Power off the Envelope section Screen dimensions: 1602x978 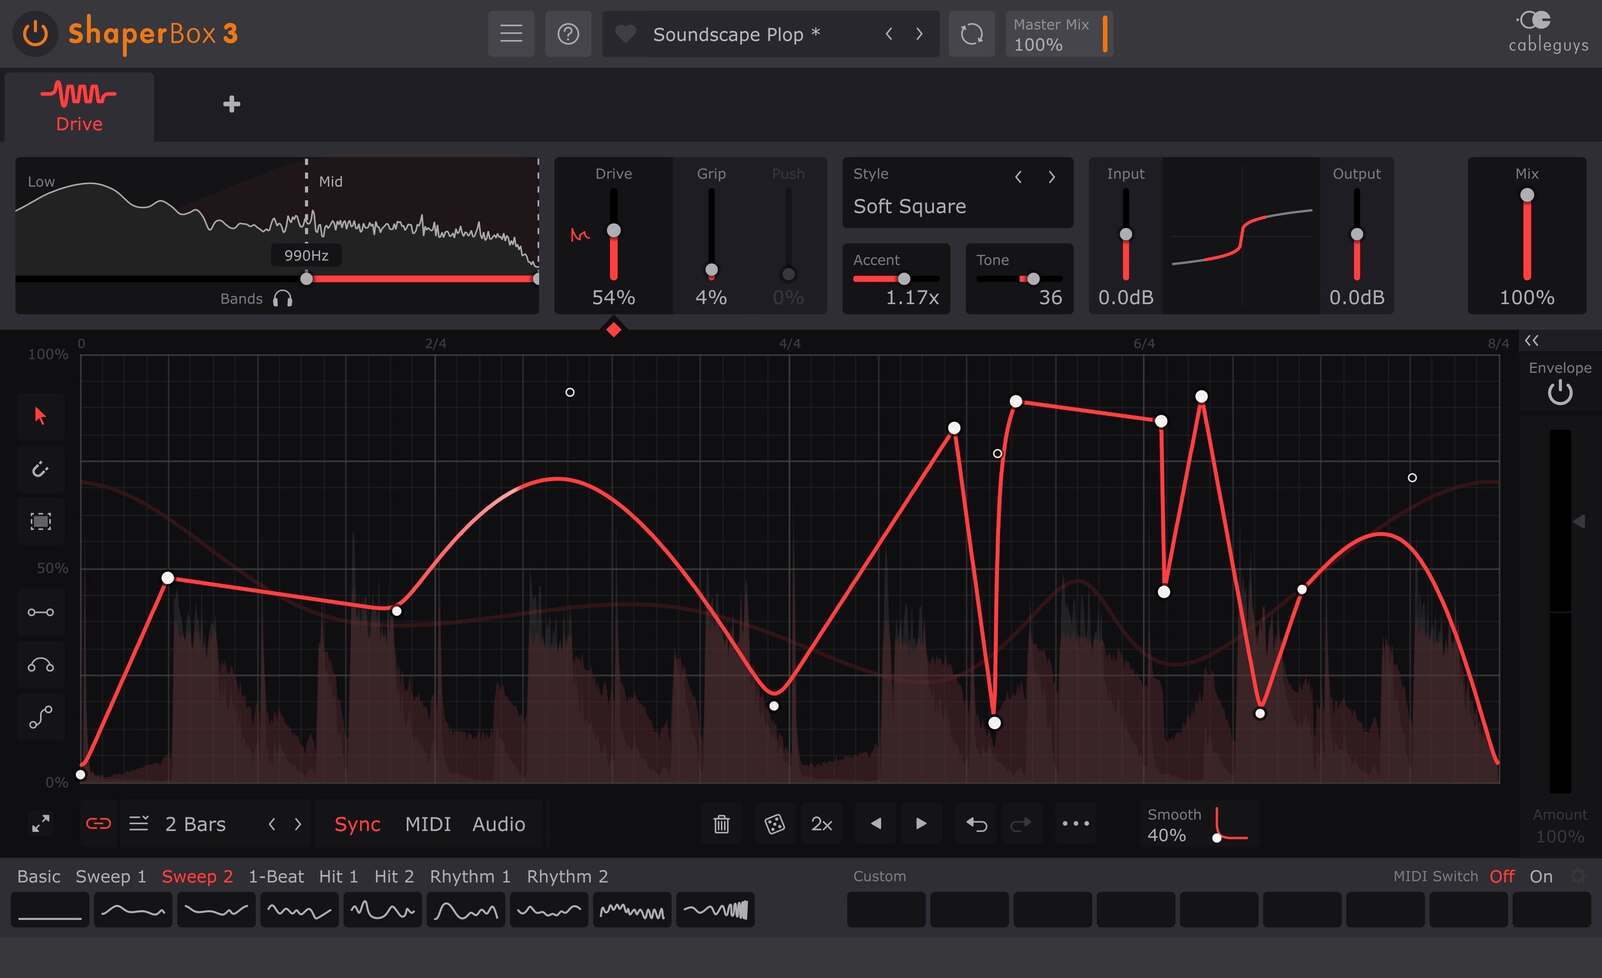click(1560, 392)
